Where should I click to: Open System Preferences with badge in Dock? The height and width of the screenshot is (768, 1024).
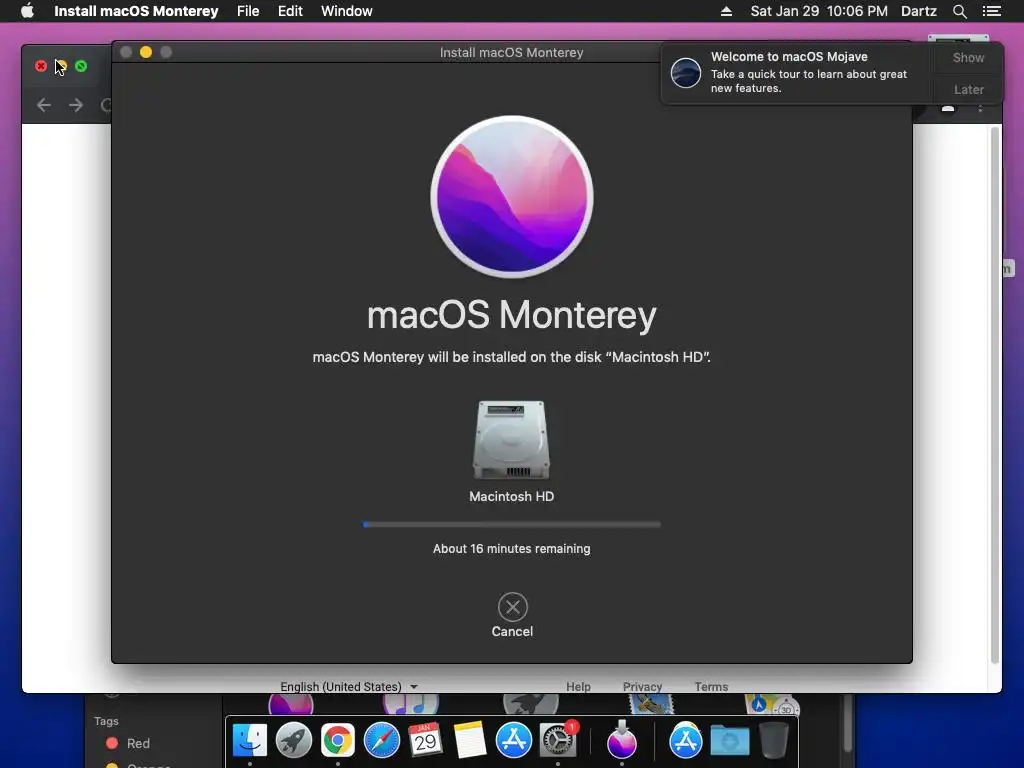558,741
